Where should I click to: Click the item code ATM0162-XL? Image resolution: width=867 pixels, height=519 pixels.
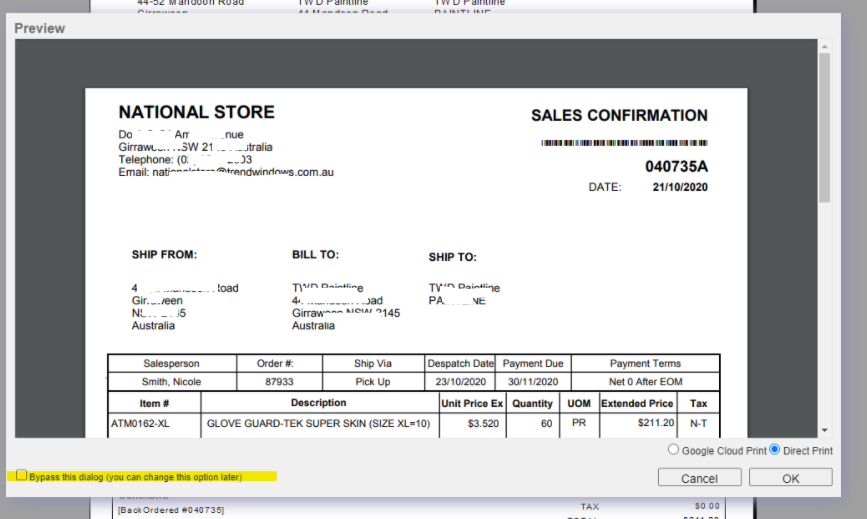140,424
